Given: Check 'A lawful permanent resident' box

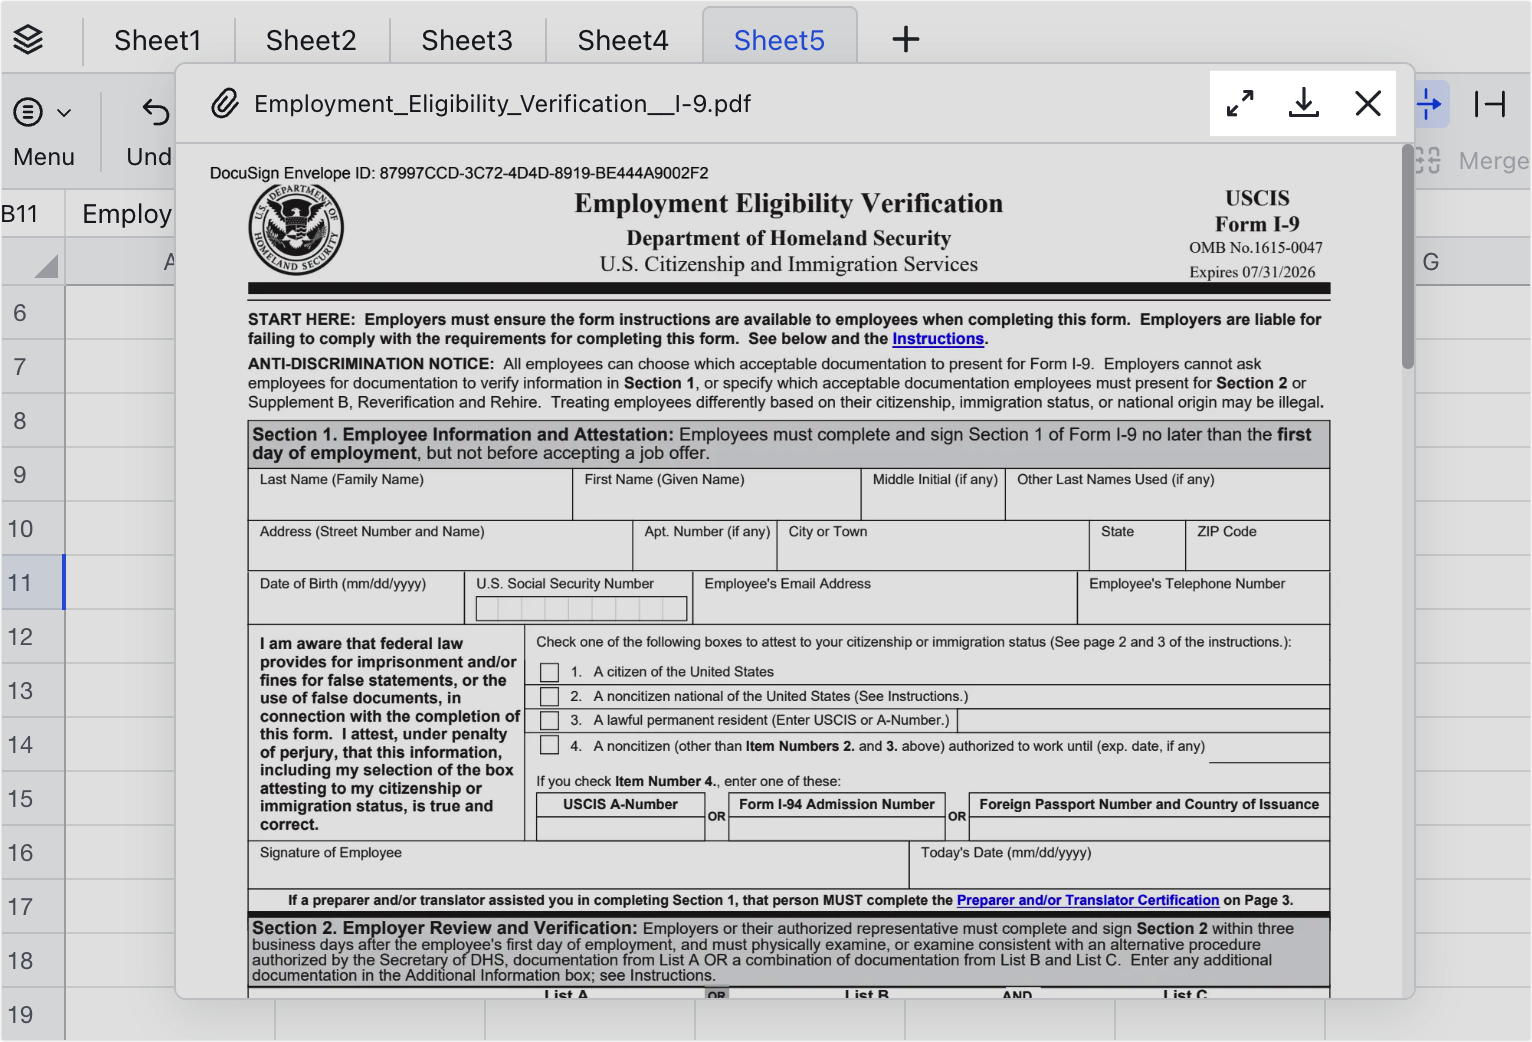Looking at the screenshot, I should 549,720.
